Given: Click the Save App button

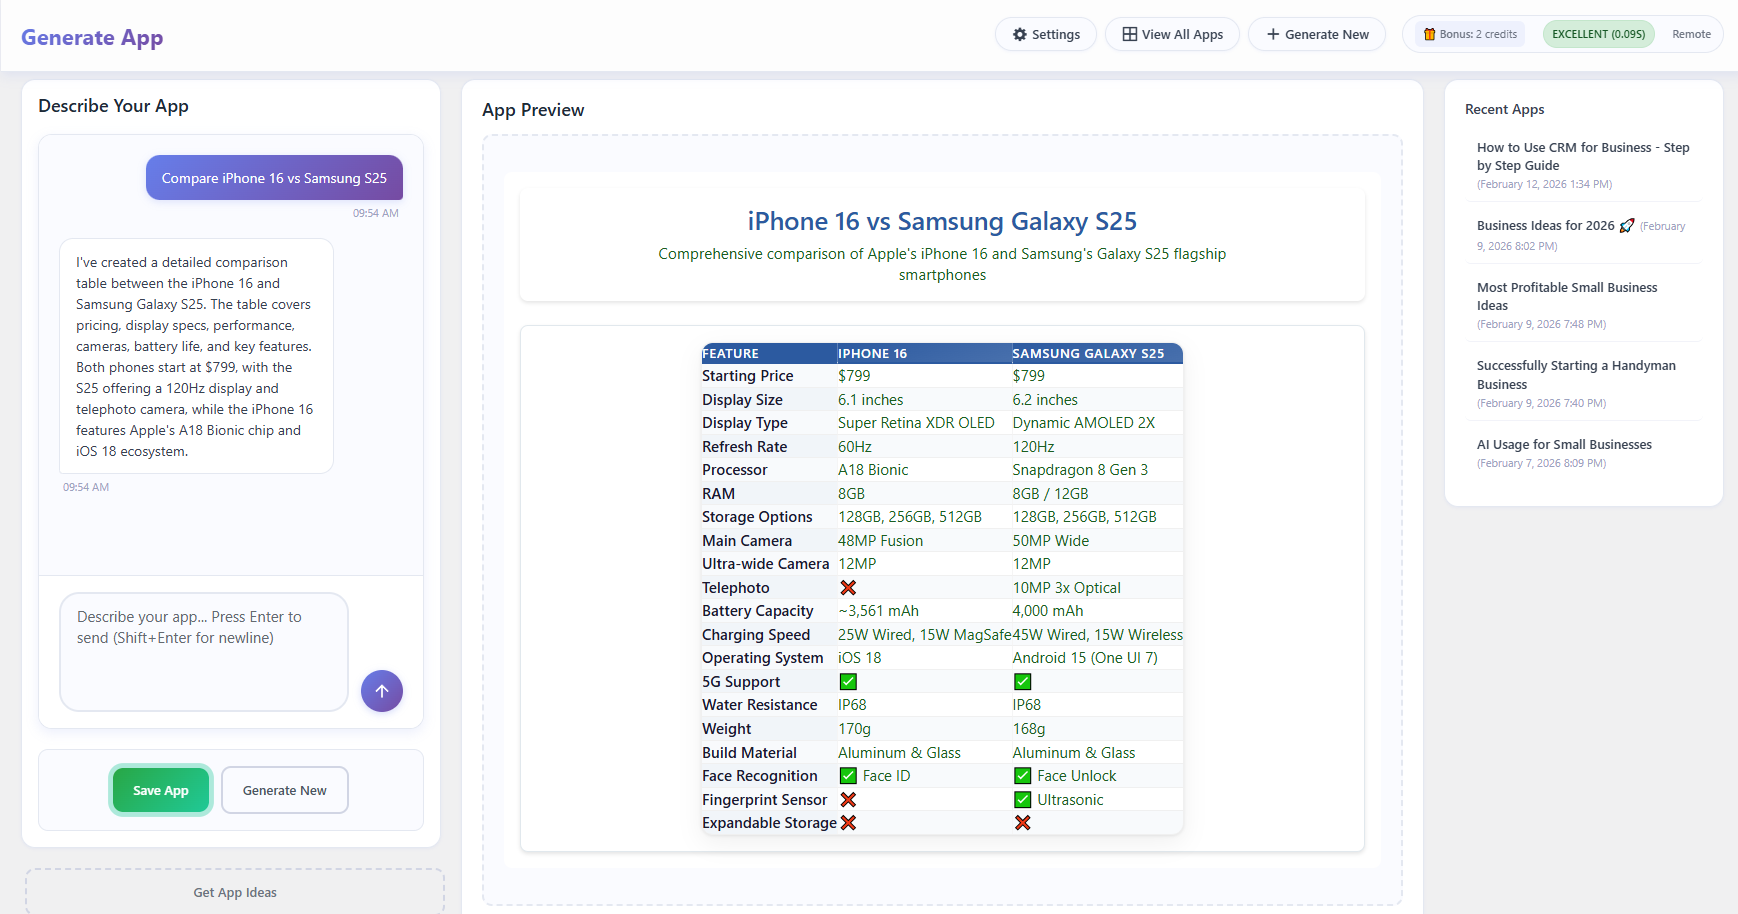Looking at the screenshot, I should pyautogui.click(x=160, y=790).
